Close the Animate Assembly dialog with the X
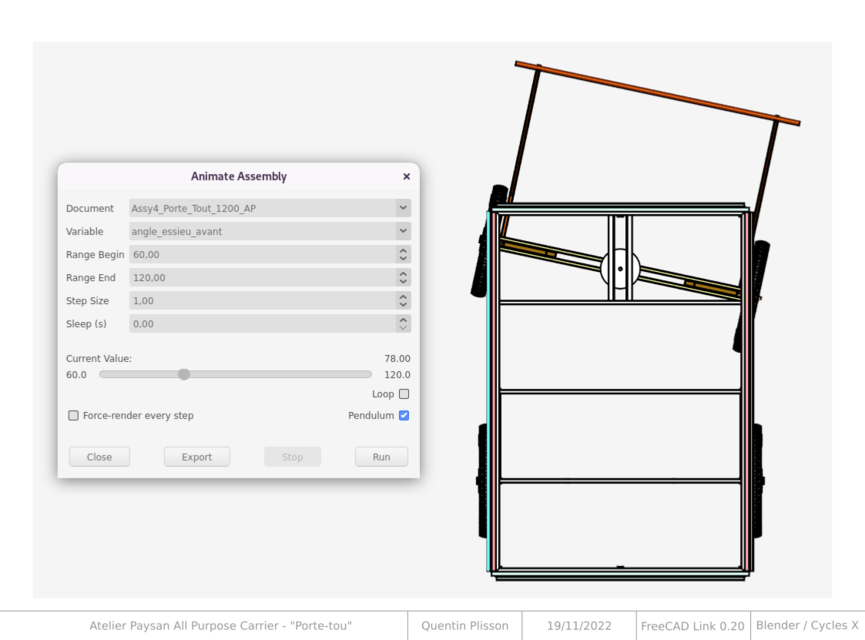 click(x=406, y=175)
